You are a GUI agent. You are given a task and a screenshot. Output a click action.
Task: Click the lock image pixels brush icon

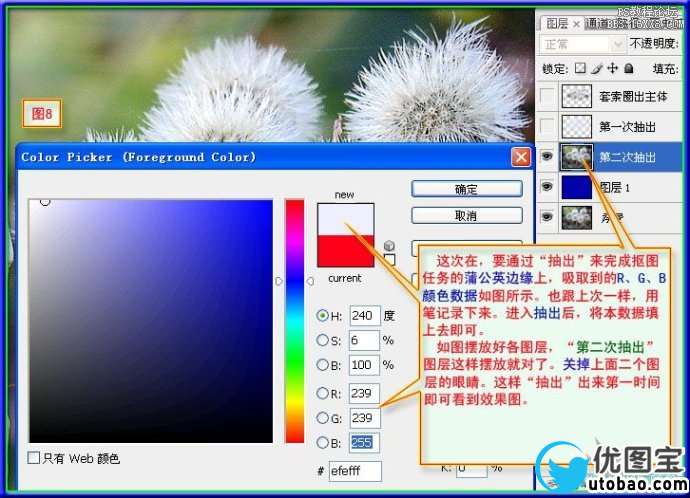597,68
